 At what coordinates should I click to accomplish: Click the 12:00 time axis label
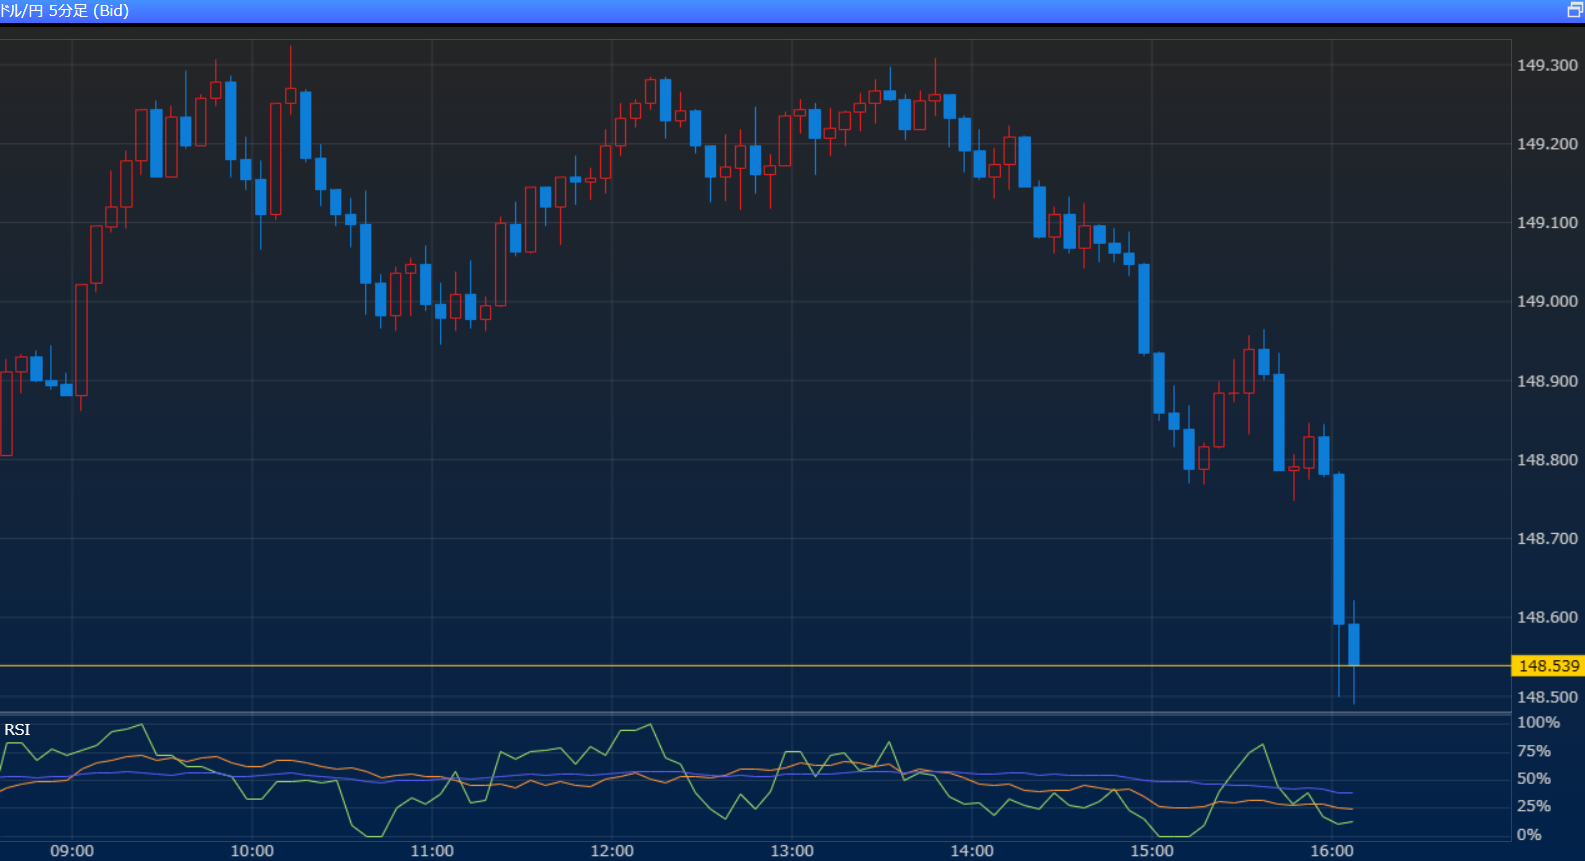point(612,851)
